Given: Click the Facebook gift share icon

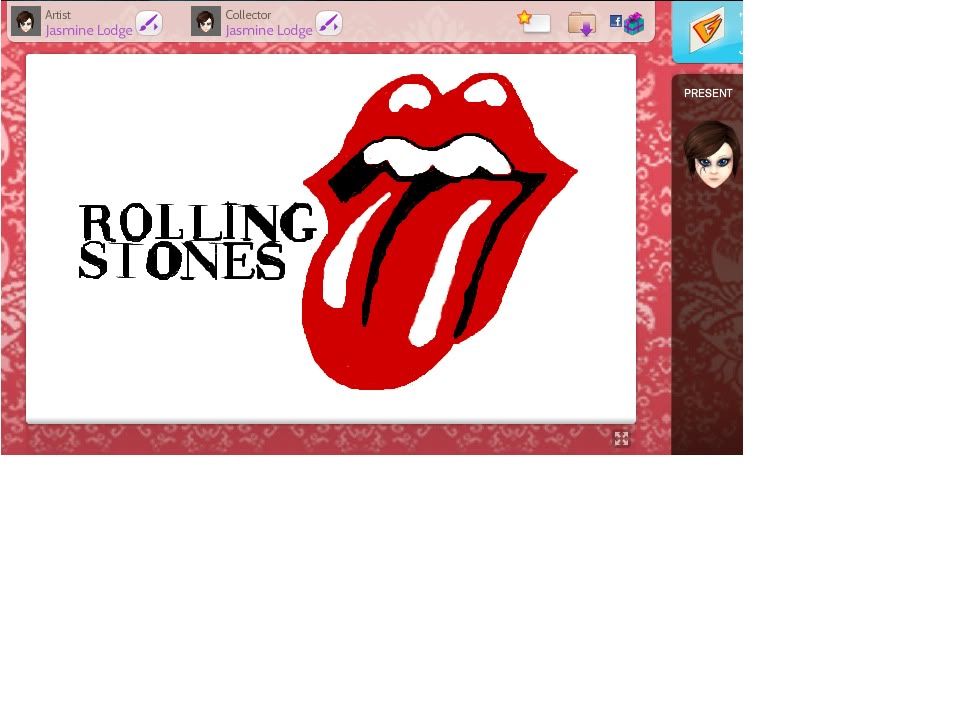Looking at the screenshot, I should 627,23.
